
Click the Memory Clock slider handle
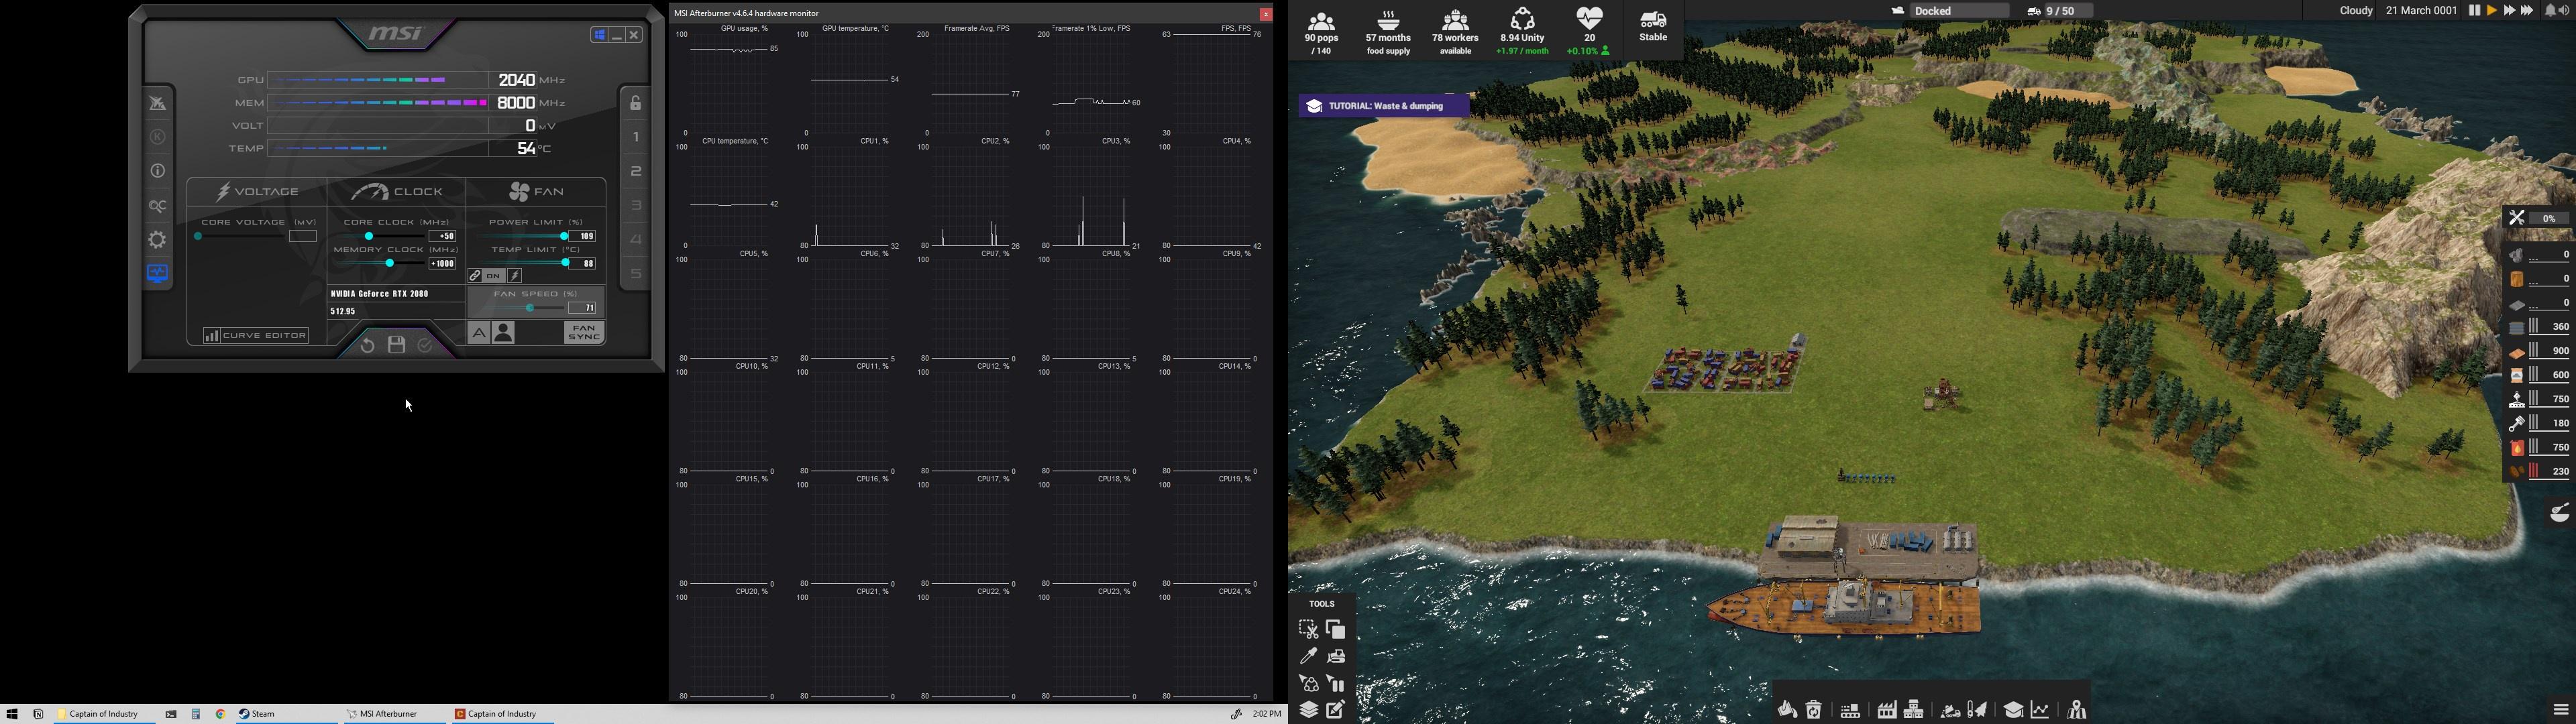(390, 263)
